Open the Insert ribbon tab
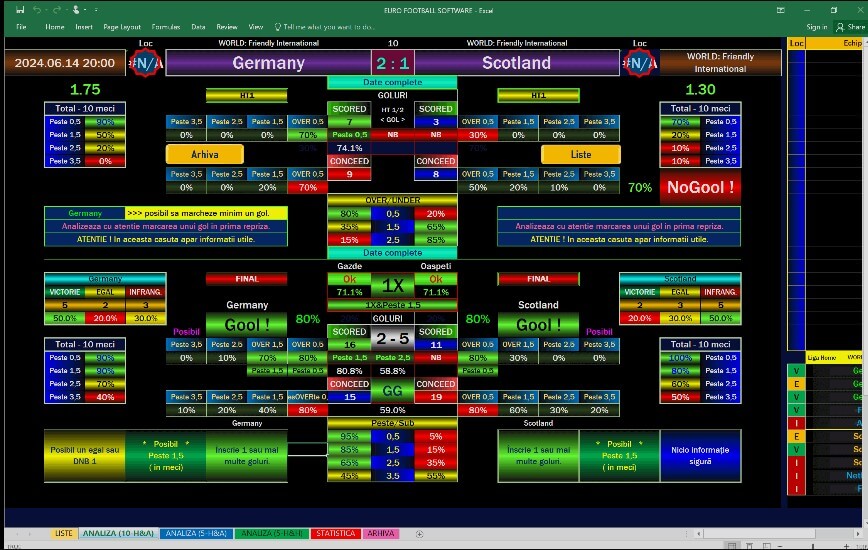This screenshot has height=550, width=868. 84,27
